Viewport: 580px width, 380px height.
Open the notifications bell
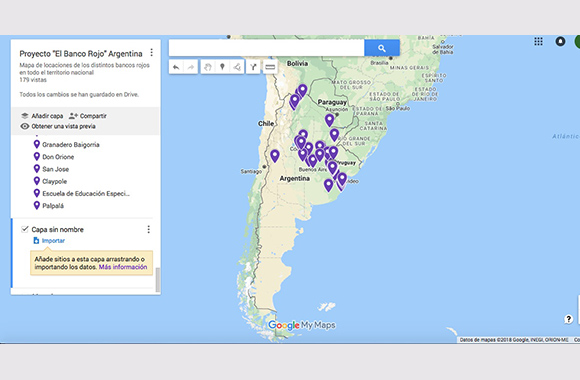(560, 41)
